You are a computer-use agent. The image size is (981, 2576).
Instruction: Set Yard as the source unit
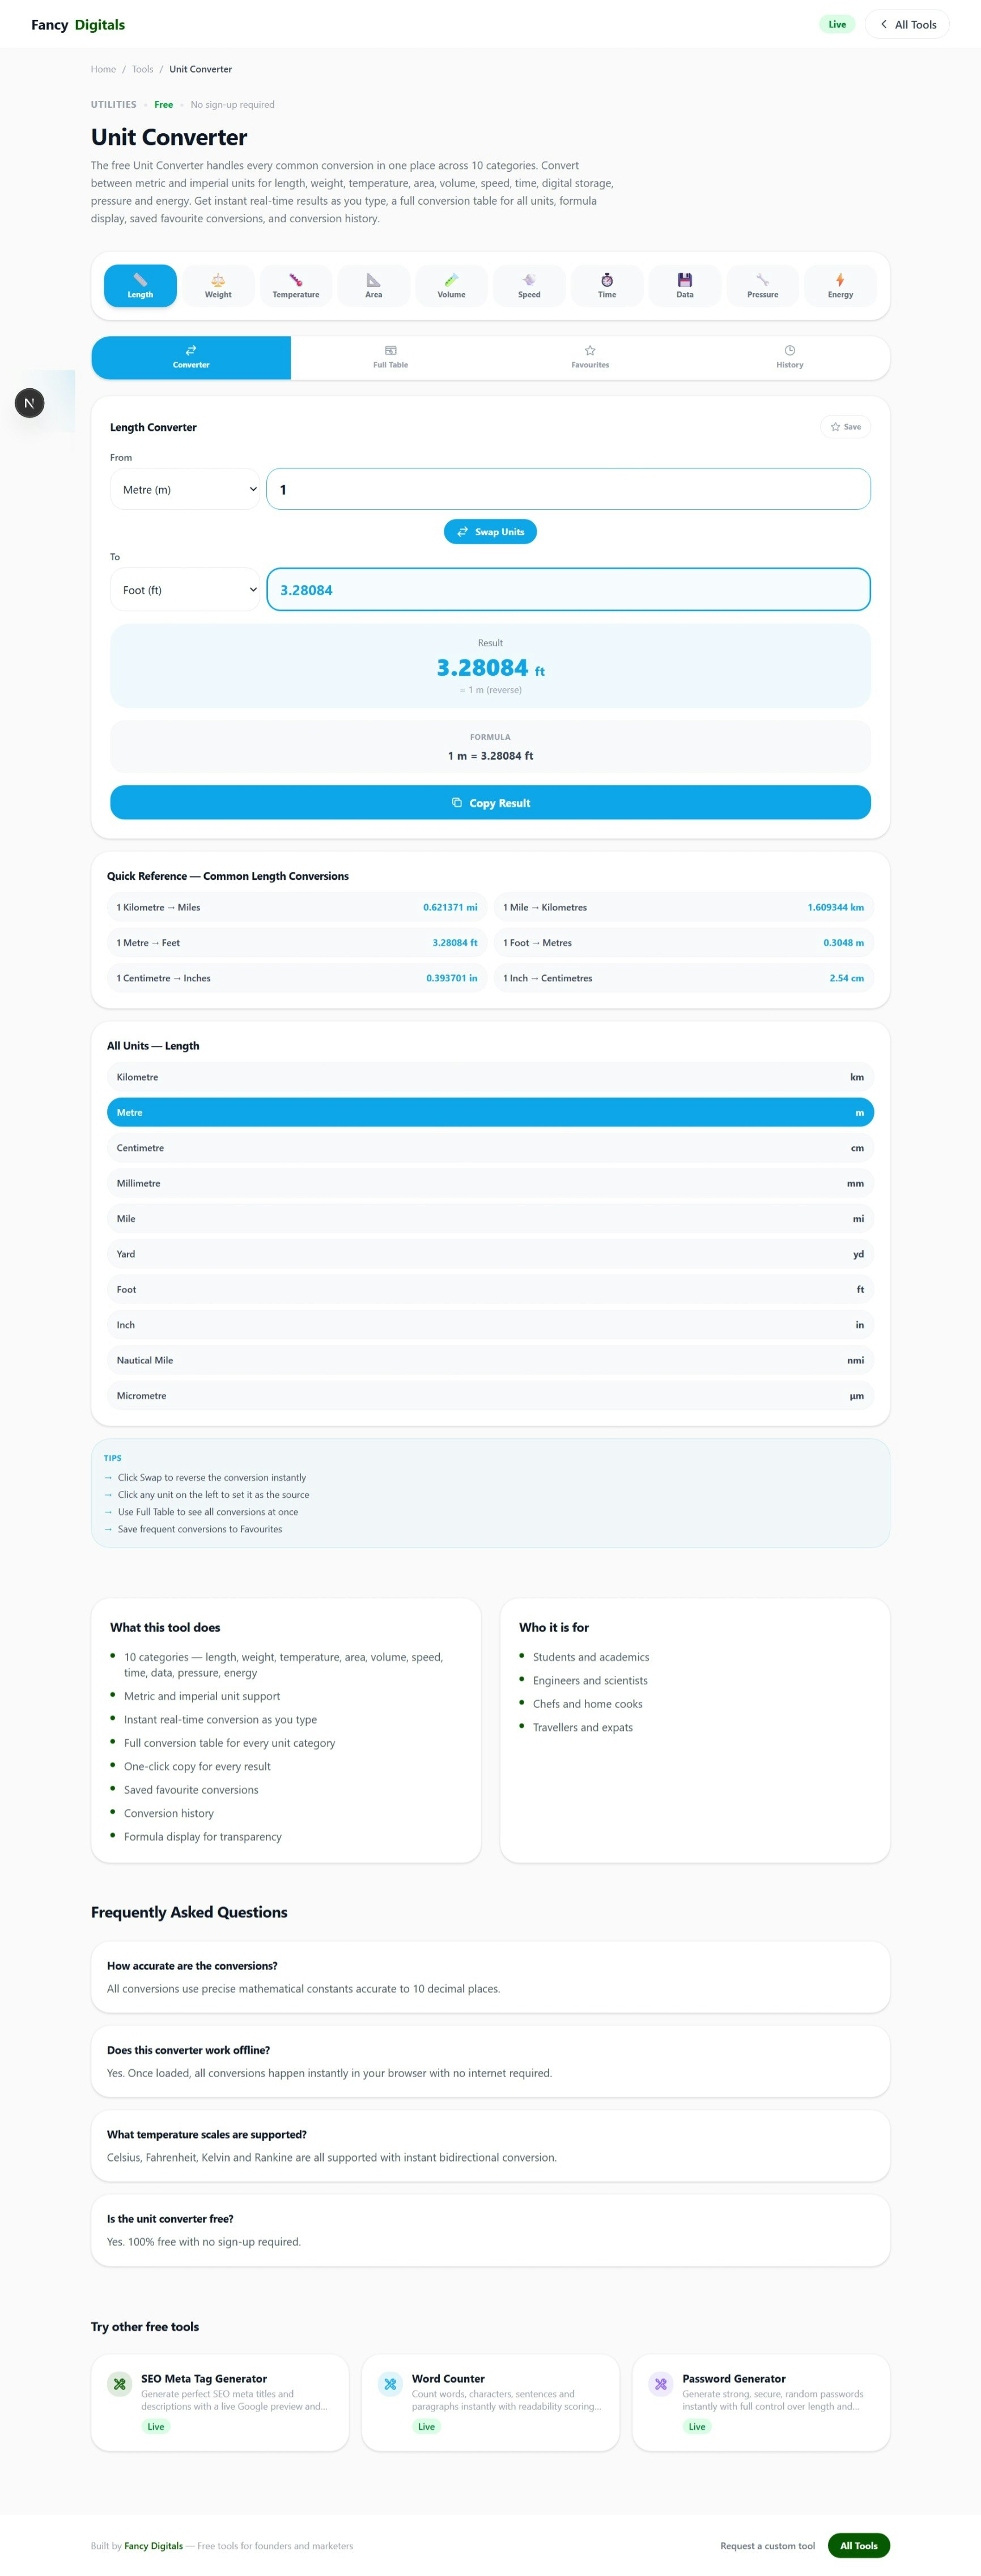490,1254
